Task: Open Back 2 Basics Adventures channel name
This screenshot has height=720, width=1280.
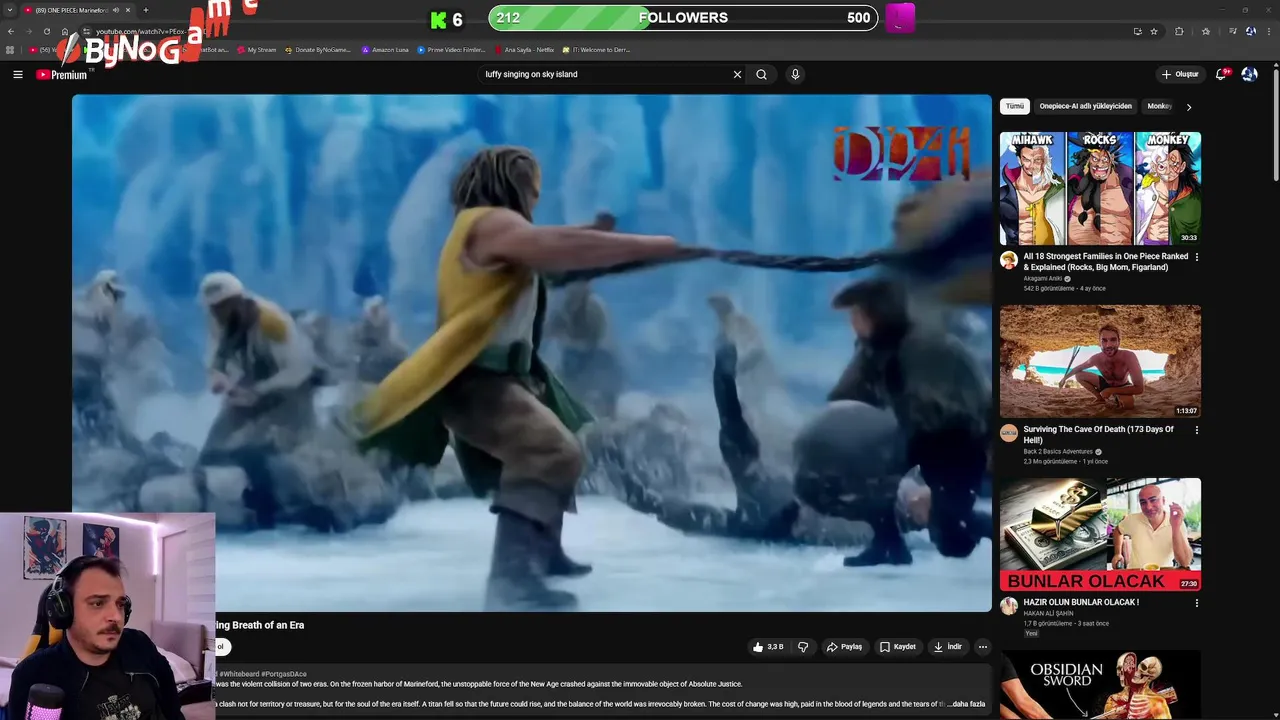Action: pyautogui.click(x=1058, y=452)
